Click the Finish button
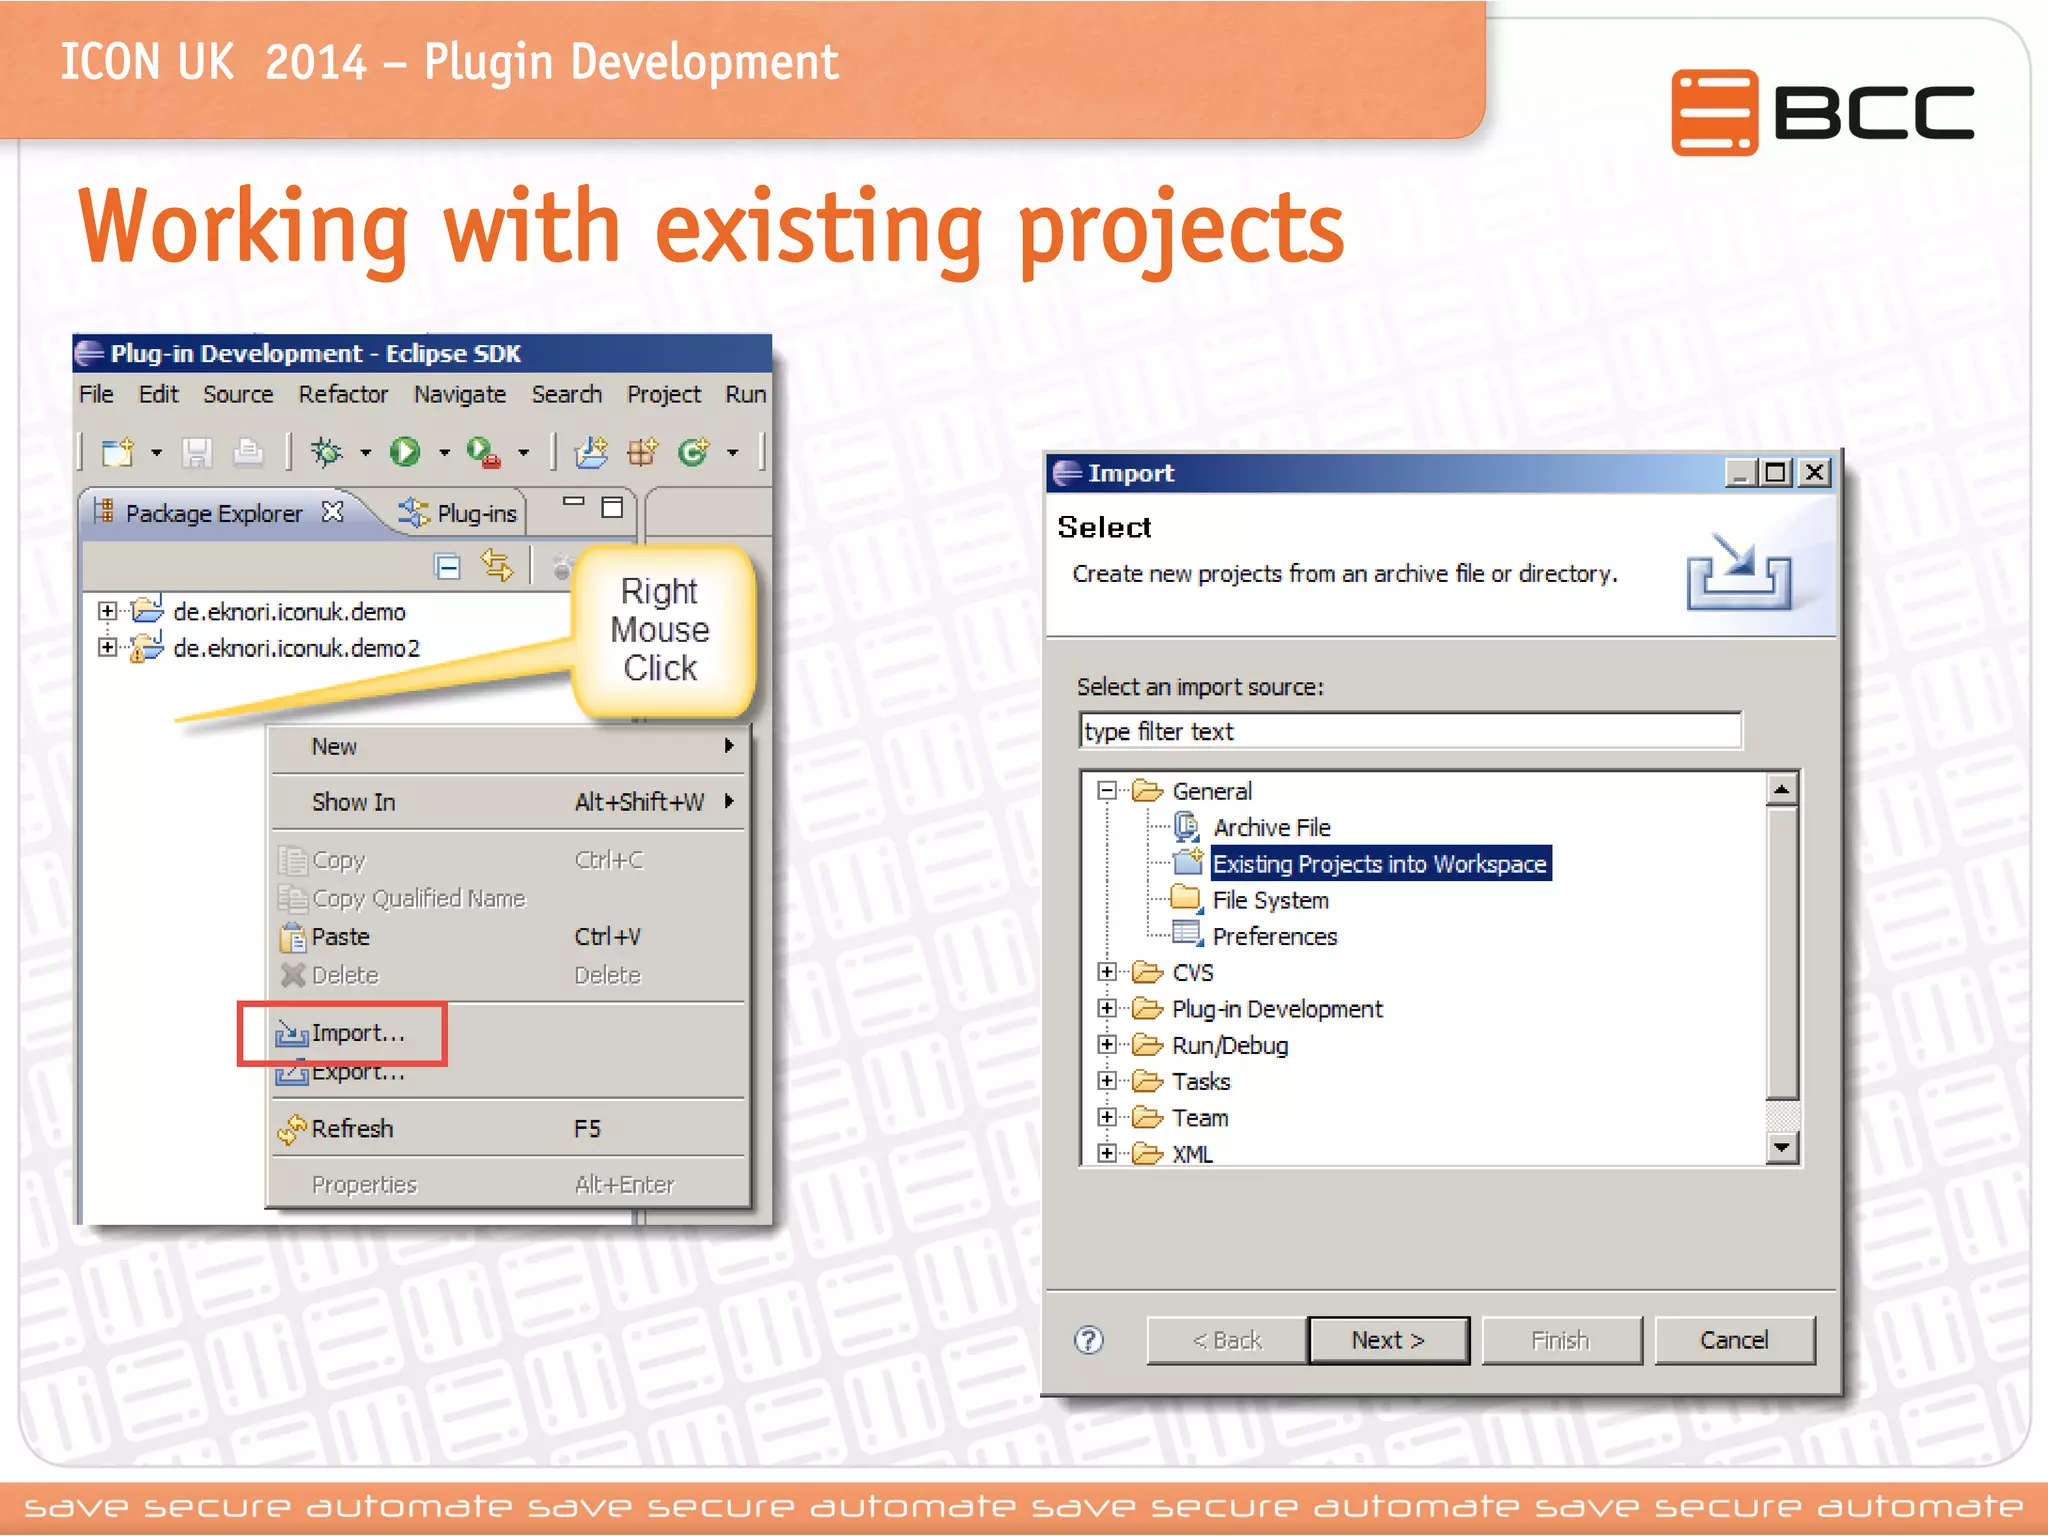 1561,1340
